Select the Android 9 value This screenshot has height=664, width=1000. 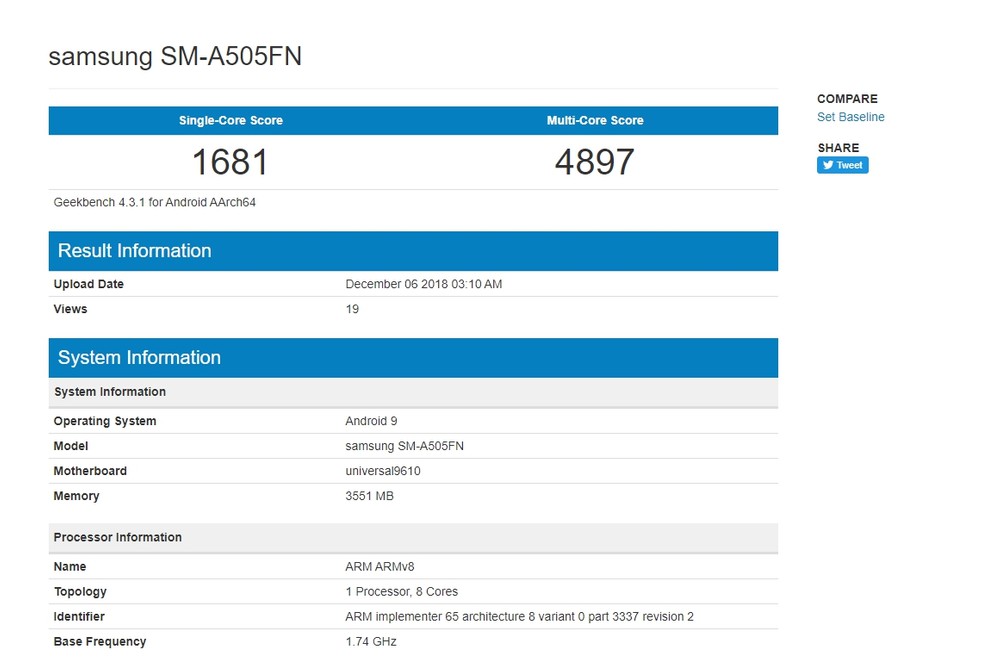[x=371, y=421]
